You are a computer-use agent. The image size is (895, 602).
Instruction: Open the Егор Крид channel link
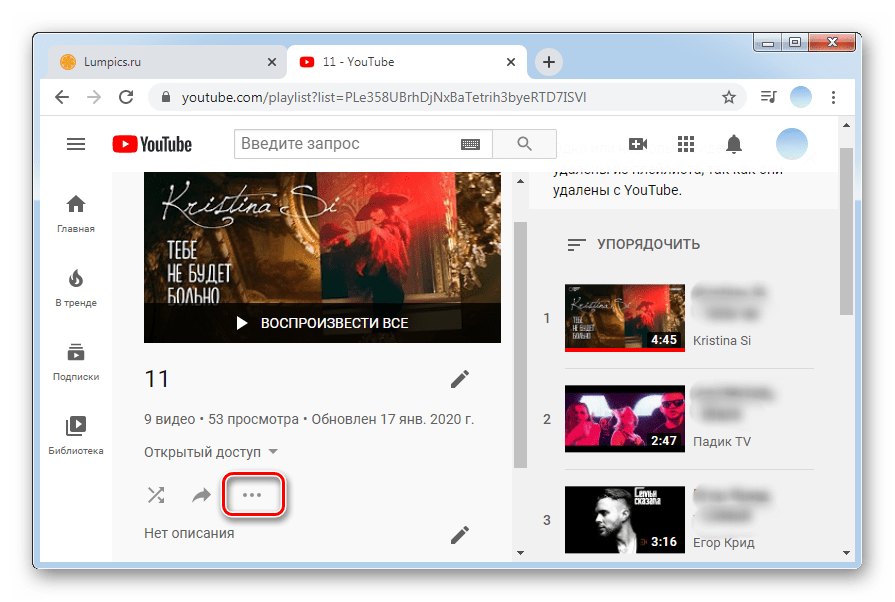point(723,543)
